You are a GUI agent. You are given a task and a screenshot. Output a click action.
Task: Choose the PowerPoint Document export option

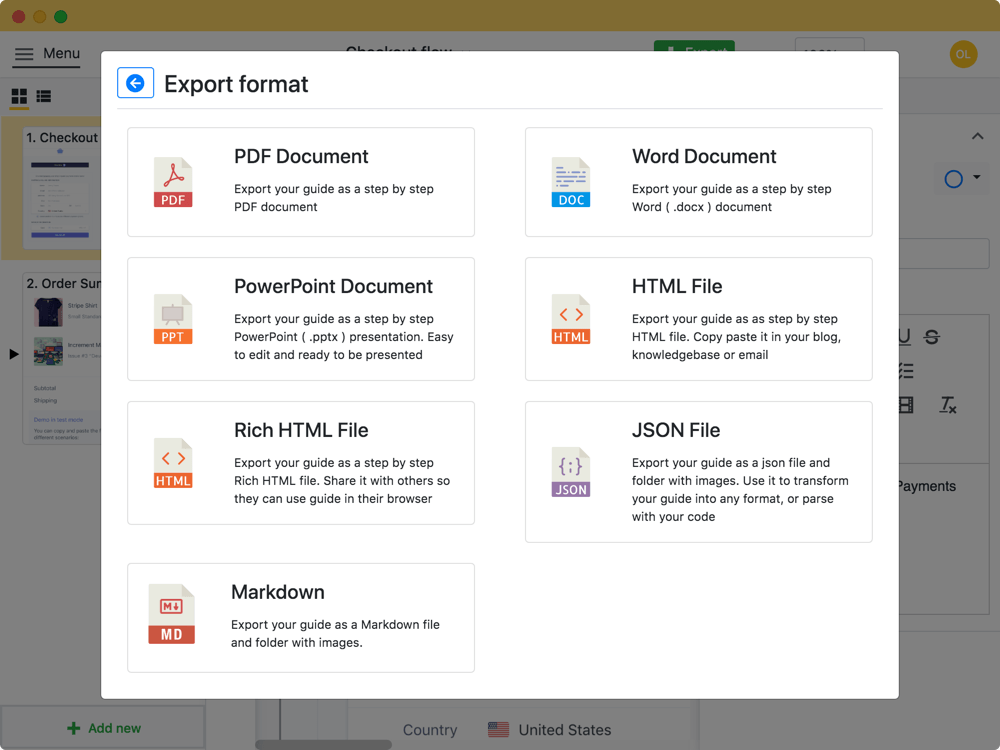(300, 320)
